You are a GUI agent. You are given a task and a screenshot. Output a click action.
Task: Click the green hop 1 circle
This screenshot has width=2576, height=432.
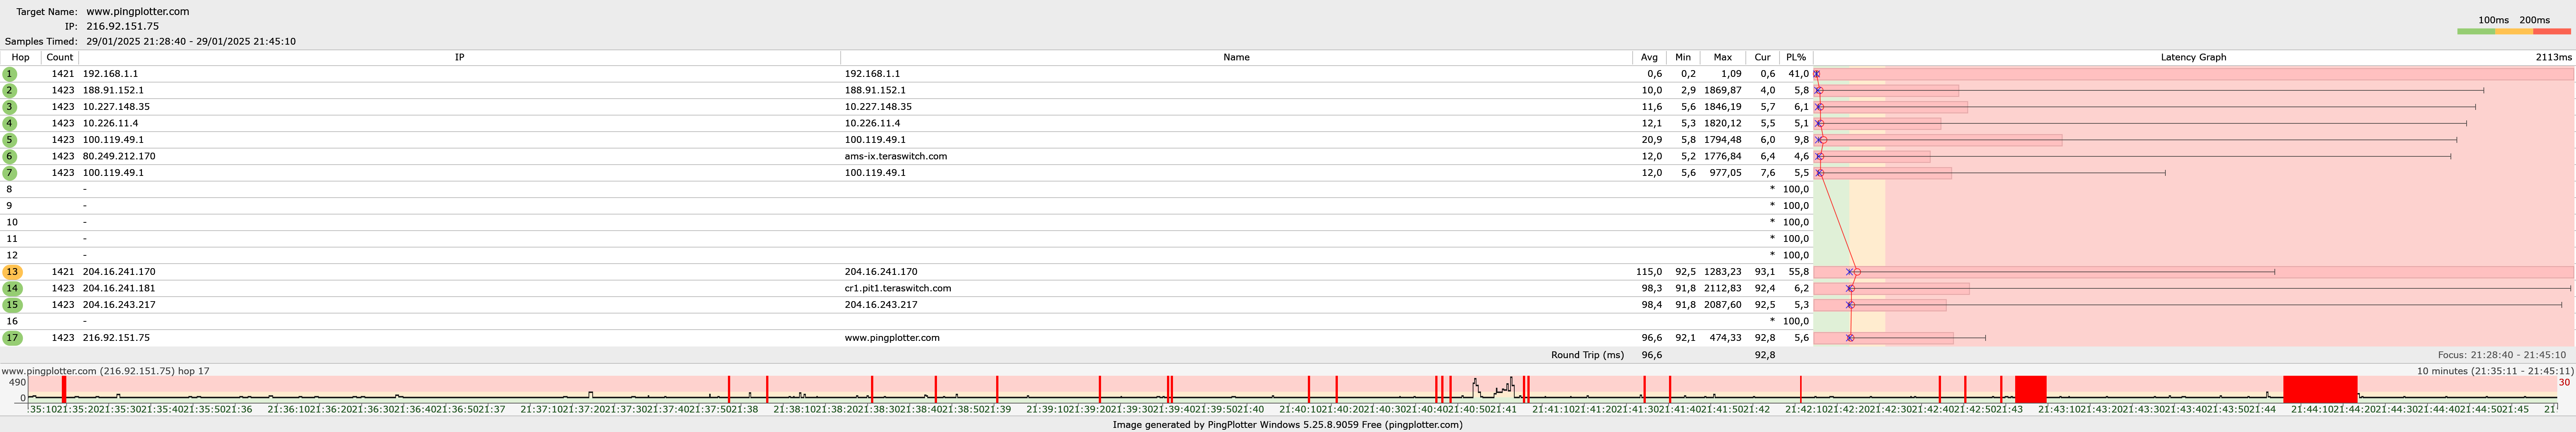(x=10, y=74)
